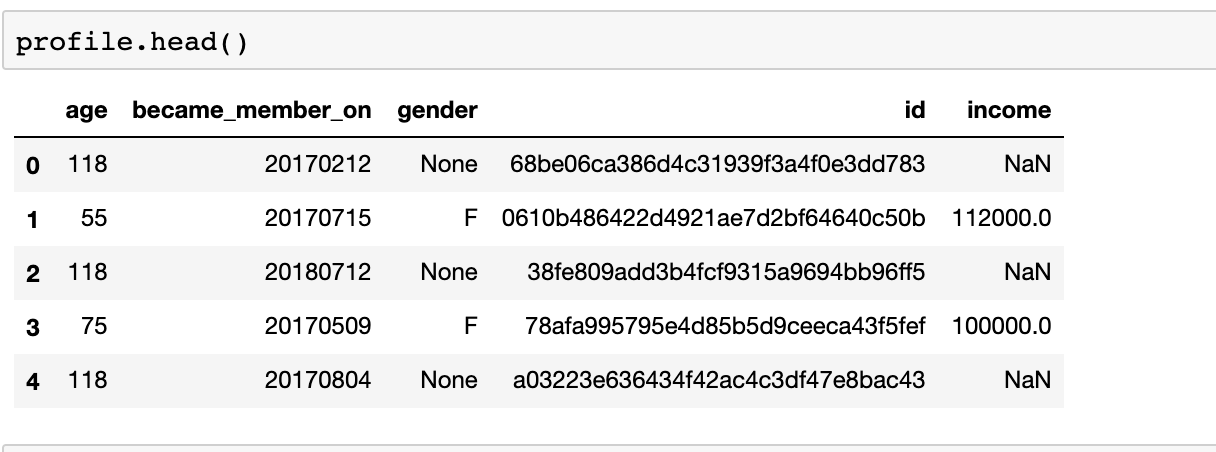The width and height of the screenshot is (1216, 452).
Task: Click the income column header
Action: pyautogui.click(x=1009, y=111)
